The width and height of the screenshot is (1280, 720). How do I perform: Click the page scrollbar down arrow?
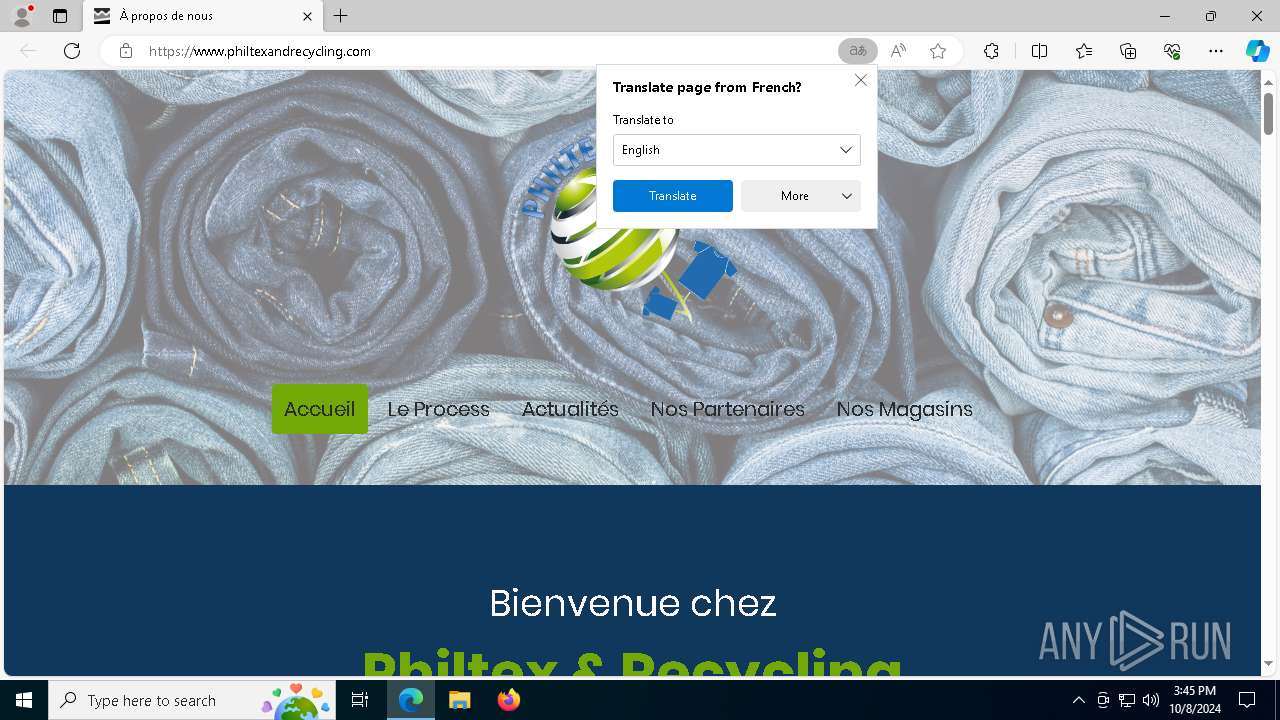pos(1269,663)
